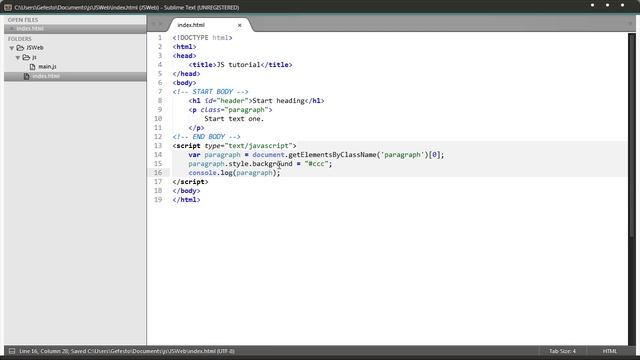
Task: Click the 'FOLDERS' sidebar heading
Action: point(20,39)
